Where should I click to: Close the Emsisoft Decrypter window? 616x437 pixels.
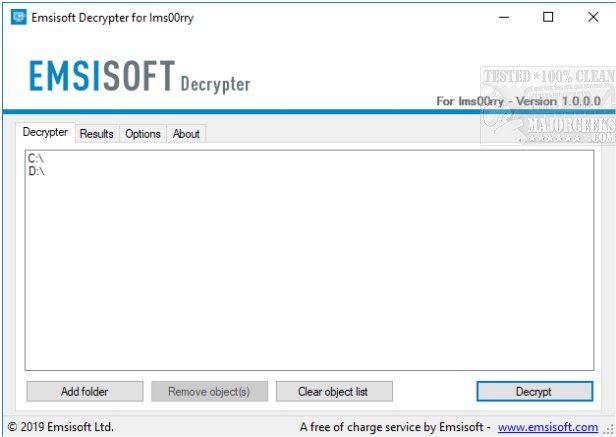pos(593,17)
